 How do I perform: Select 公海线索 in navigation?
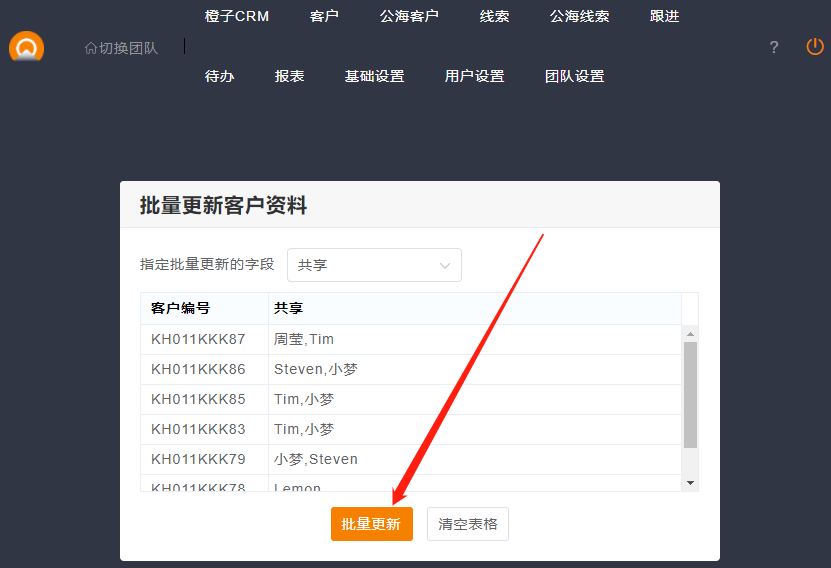click(x=579, y=16)
